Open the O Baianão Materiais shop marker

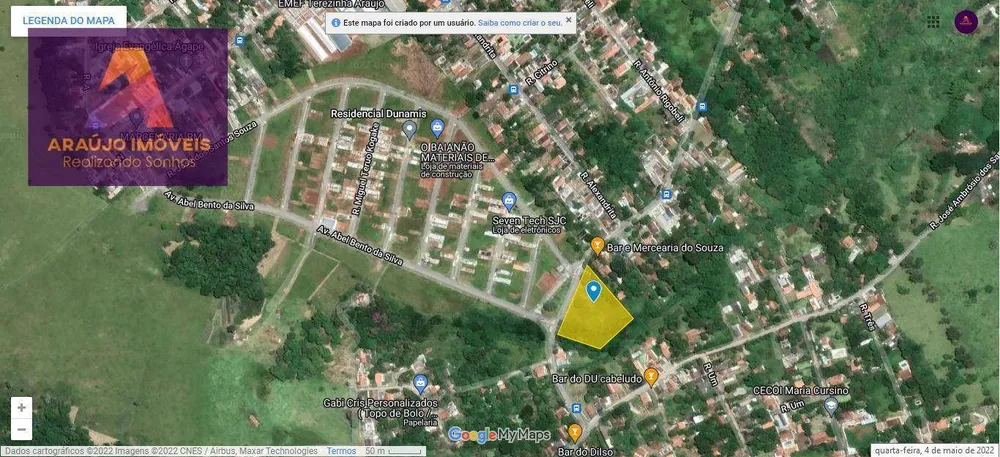click(x=437, y=128)
